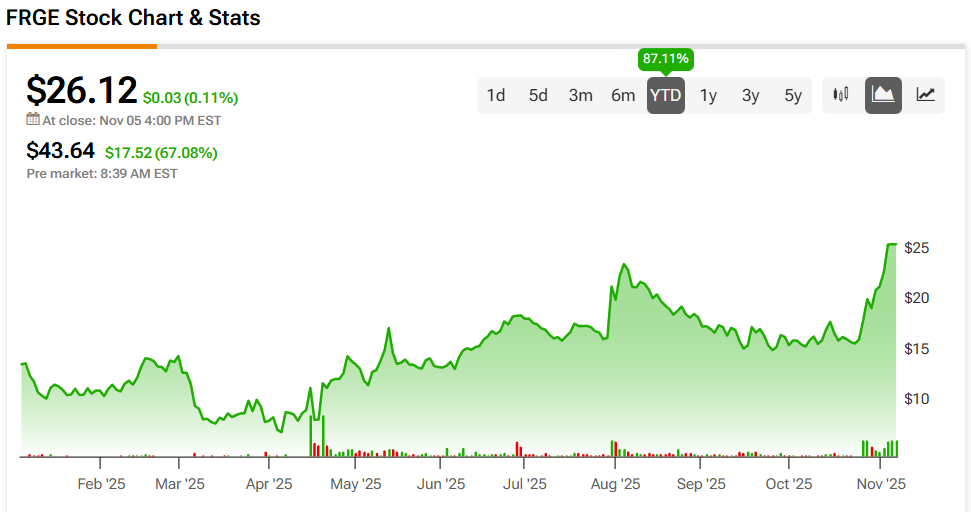The height and width of the screenshot is (512, 971).
Task: Click the Aug '25 x-axis label
Action: coord(615,484)
